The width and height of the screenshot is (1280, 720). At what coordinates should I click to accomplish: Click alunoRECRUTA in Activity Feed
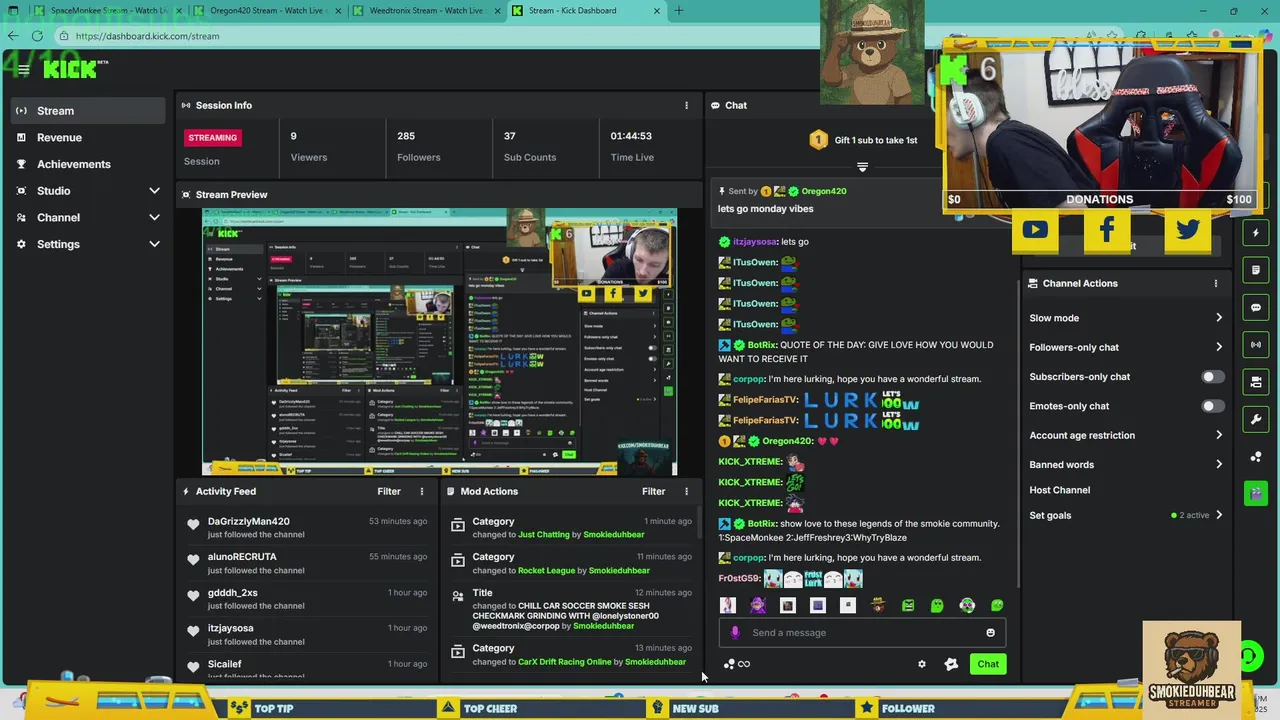(x=242, y=557)
